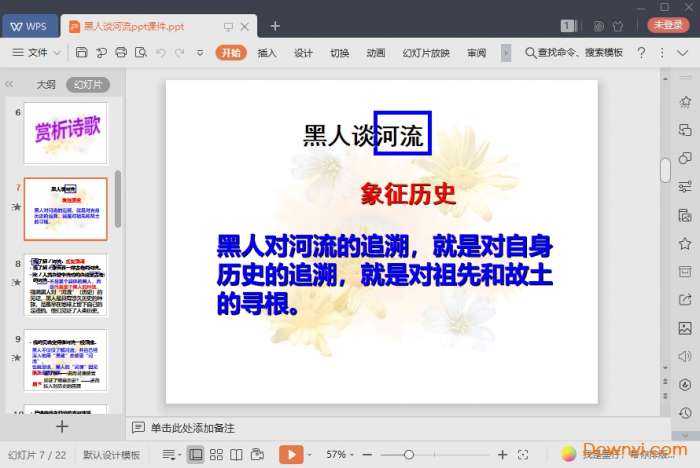
Task: Click the main editor vertical scrollbar handle
Action: click(665, 170)
